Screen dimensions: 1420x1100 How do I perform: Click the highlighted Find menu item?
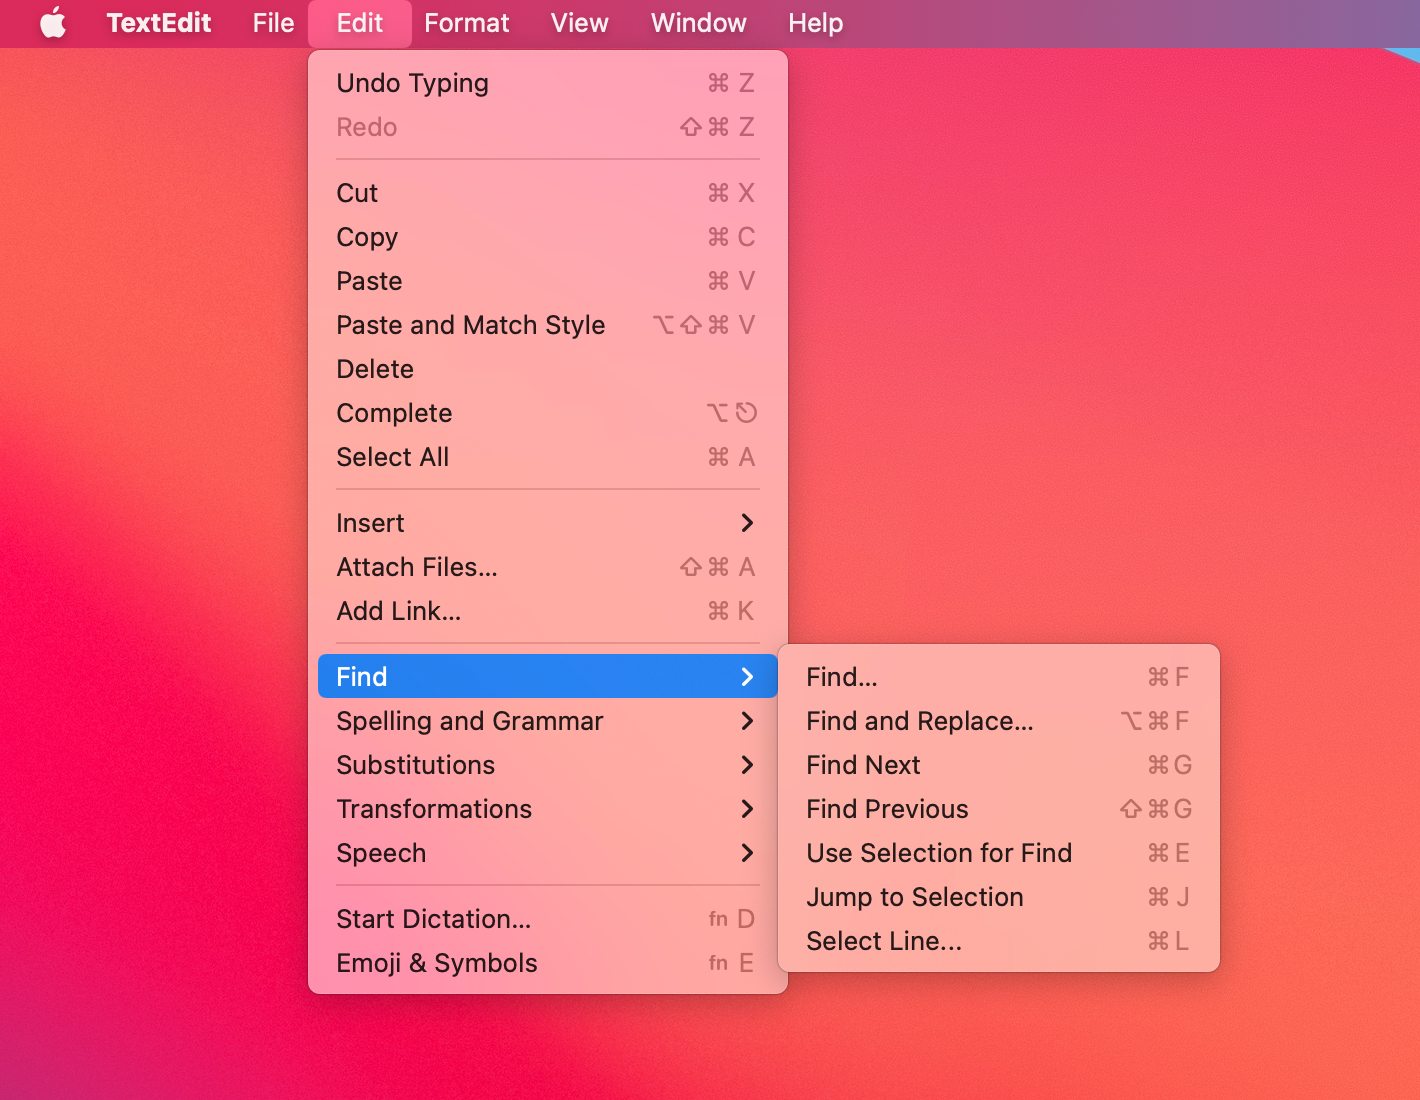tap(548, 677)
